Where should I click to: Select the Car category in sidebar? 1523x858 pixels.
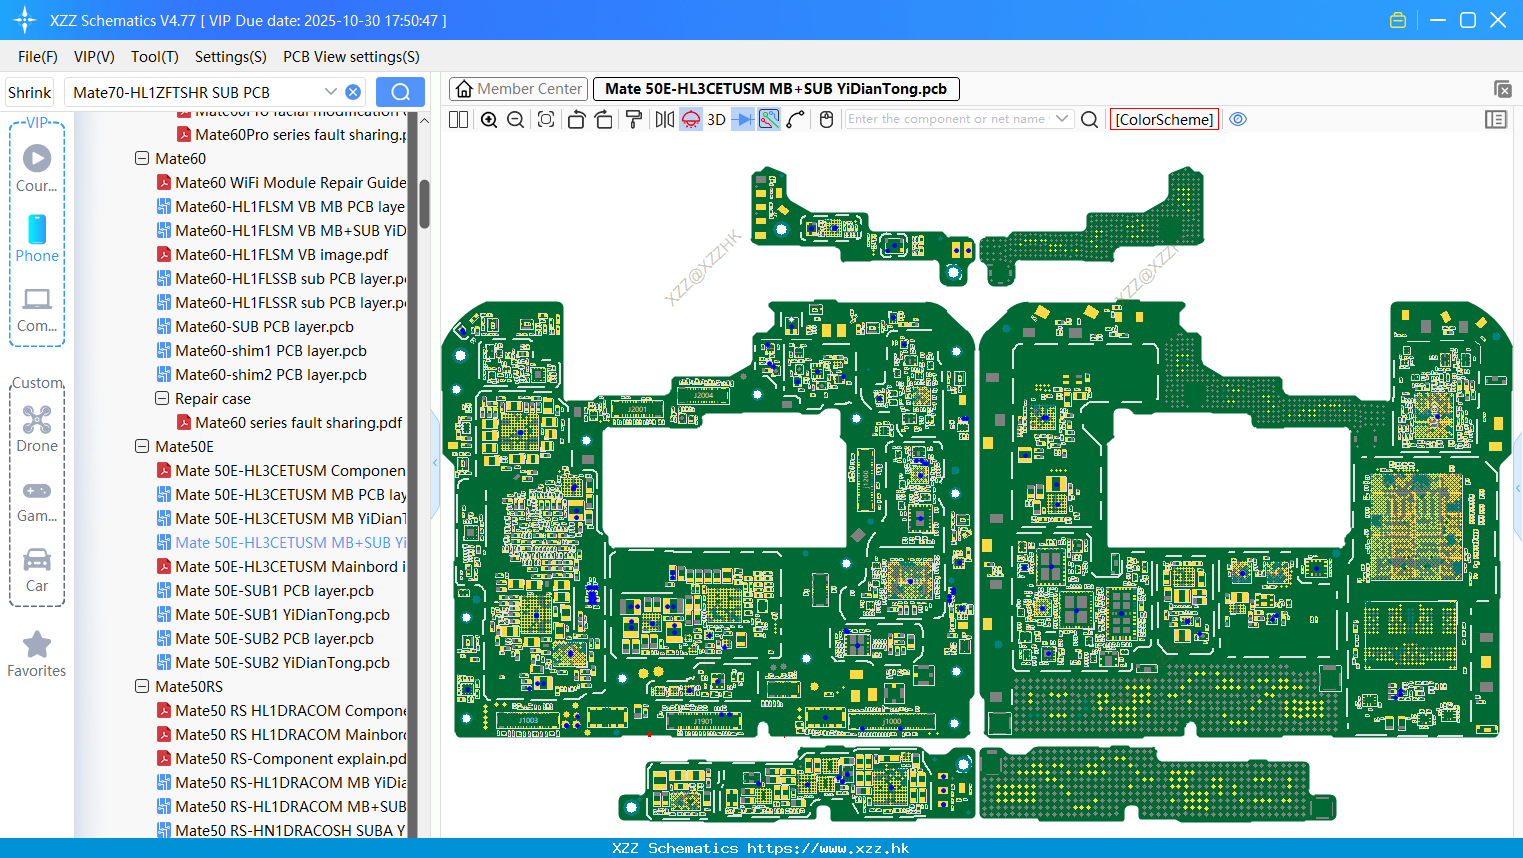(x=37, y=570)
